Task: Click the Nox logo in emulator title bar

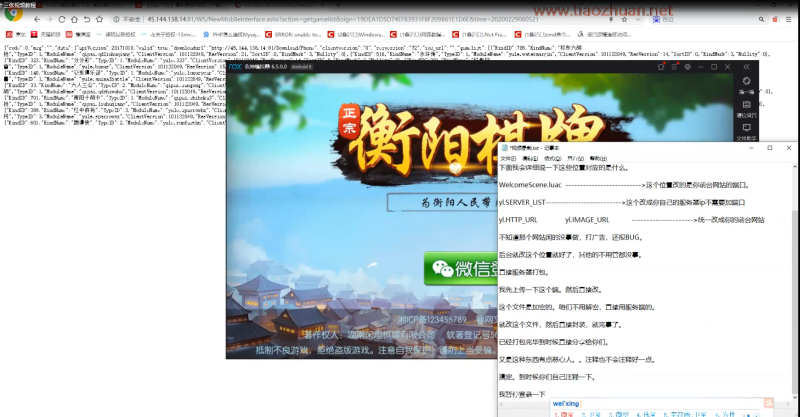Action: [235, 67]
